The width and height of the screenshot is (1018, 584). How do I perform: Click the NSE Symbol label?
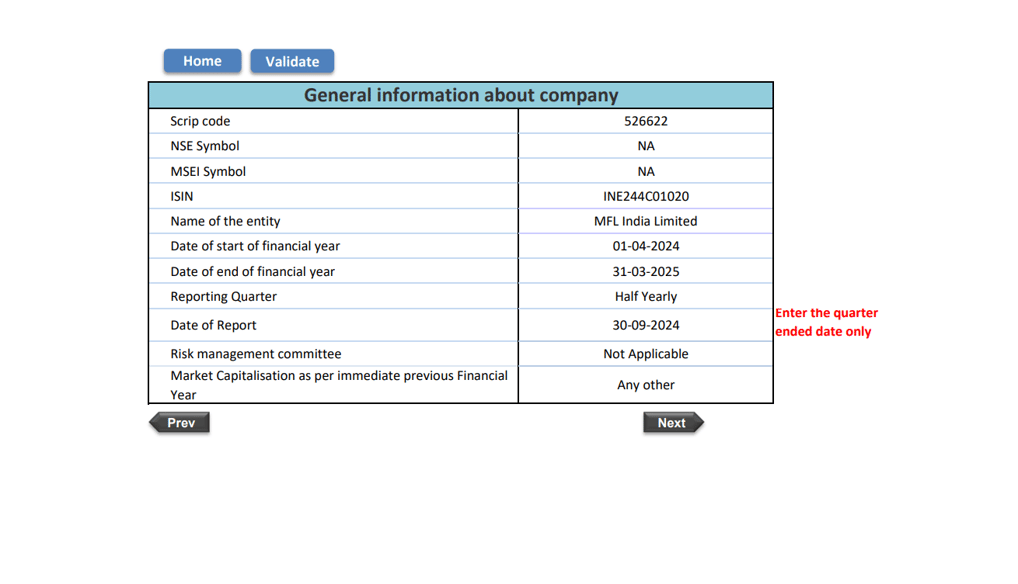click(x=205, y=146)
